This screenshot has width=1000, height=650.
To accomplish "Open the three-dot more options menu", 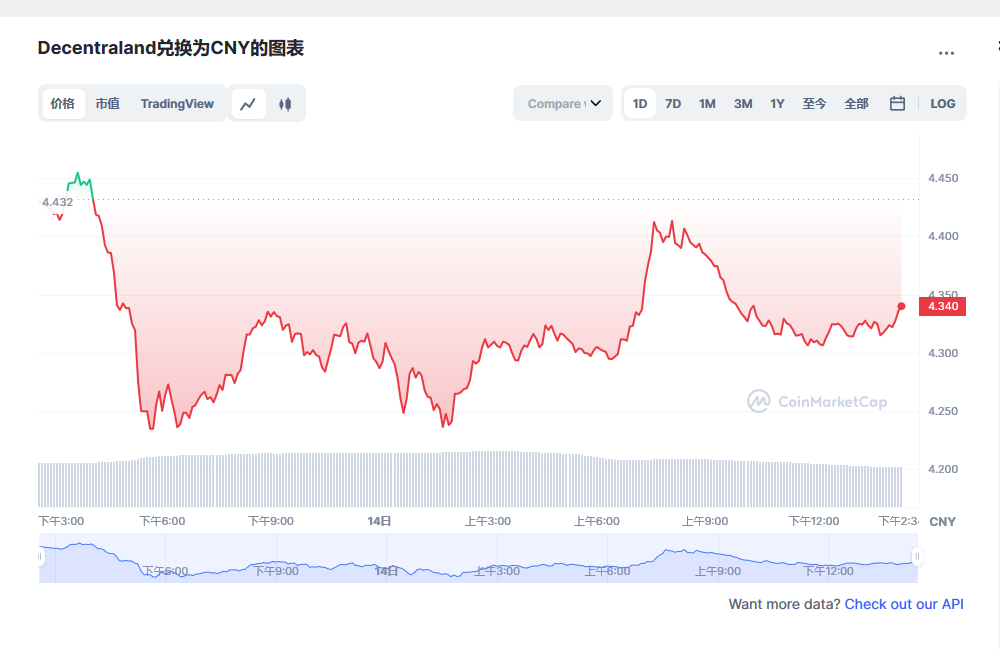I will point(946,53).
